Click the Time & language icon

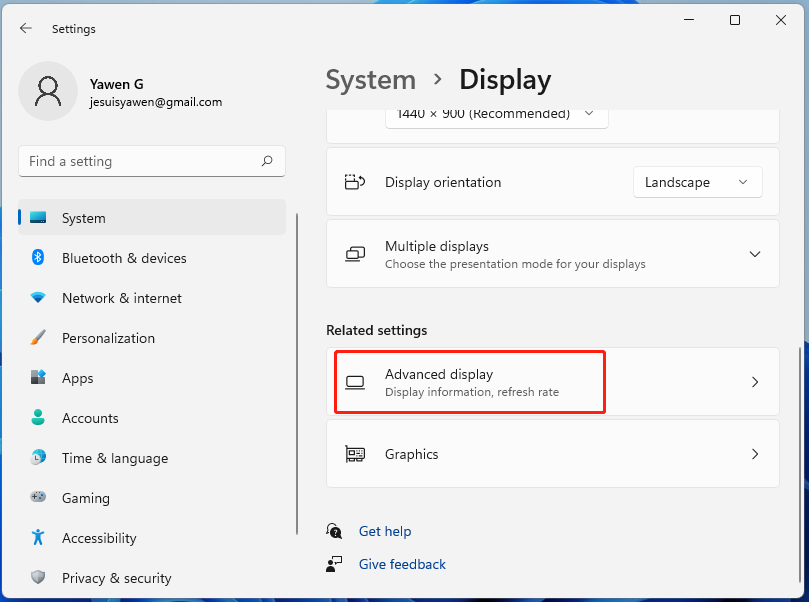[39, 458]
